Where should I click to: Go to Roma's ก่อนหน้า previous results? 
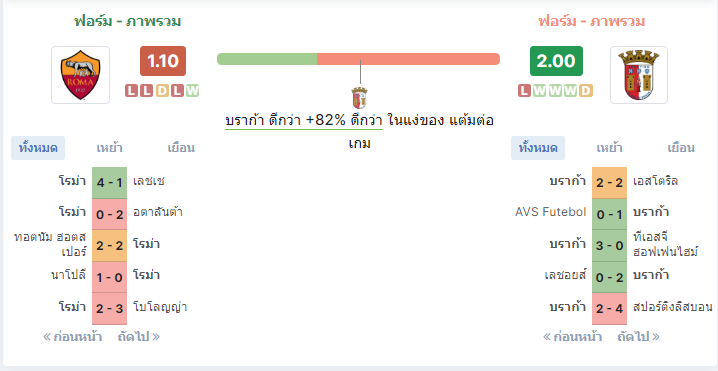click(72, 337)
